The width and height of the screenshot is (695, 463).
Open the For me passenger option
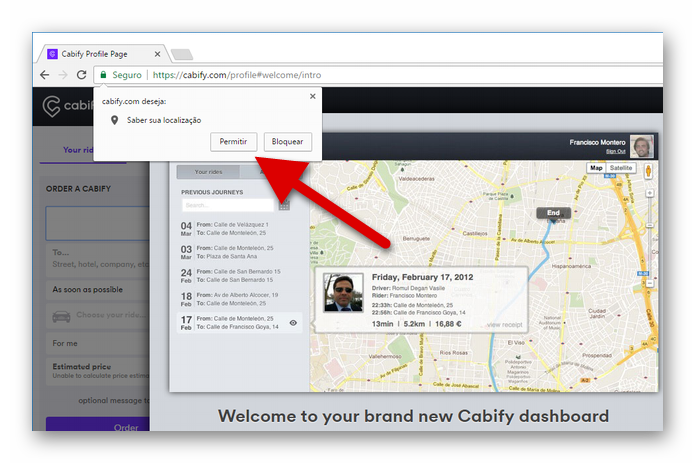(98, 343)
